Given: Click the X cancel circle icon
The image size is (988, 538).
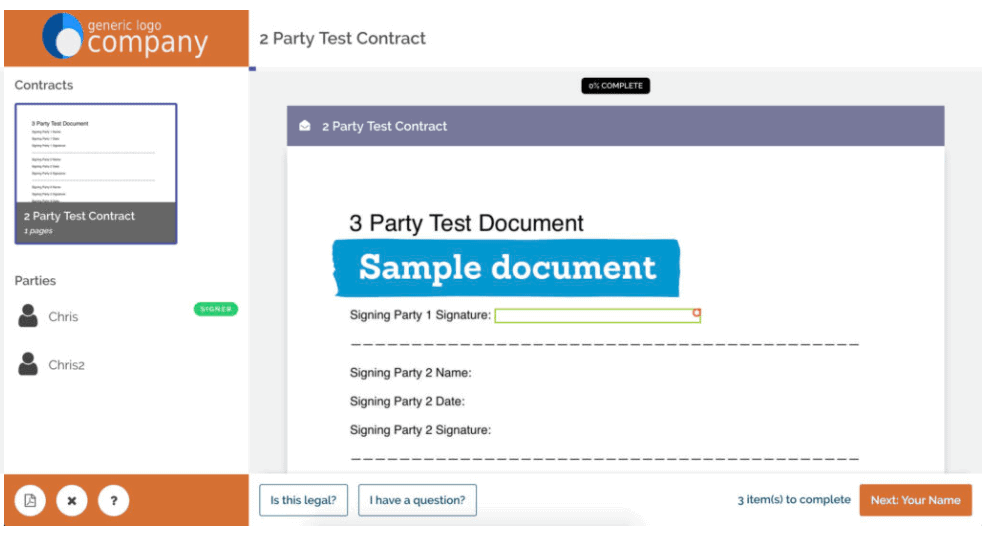Looking at the screenshot, I should (x=72, y=501).
